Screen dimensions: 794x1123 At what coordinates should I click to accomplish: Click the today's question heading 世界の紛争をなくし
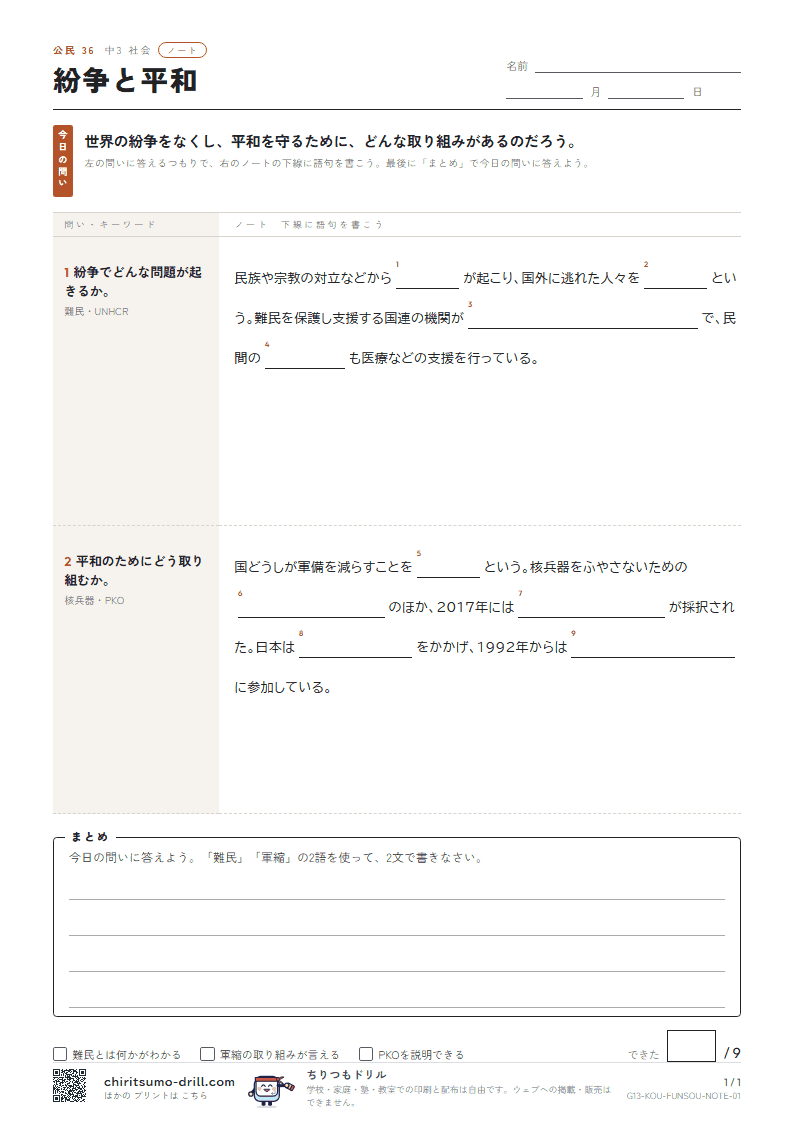pyautogui.click(x=331, y=142)
